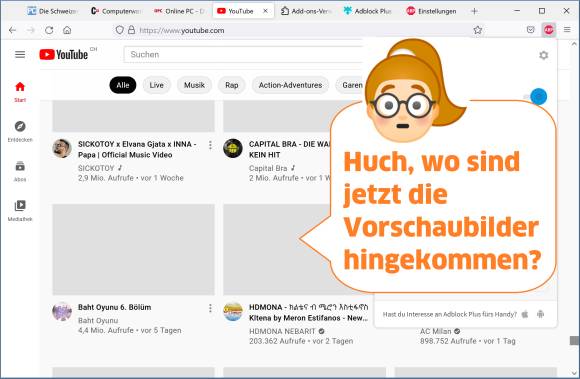Click the tracking protection shield icon

[119, 30]
